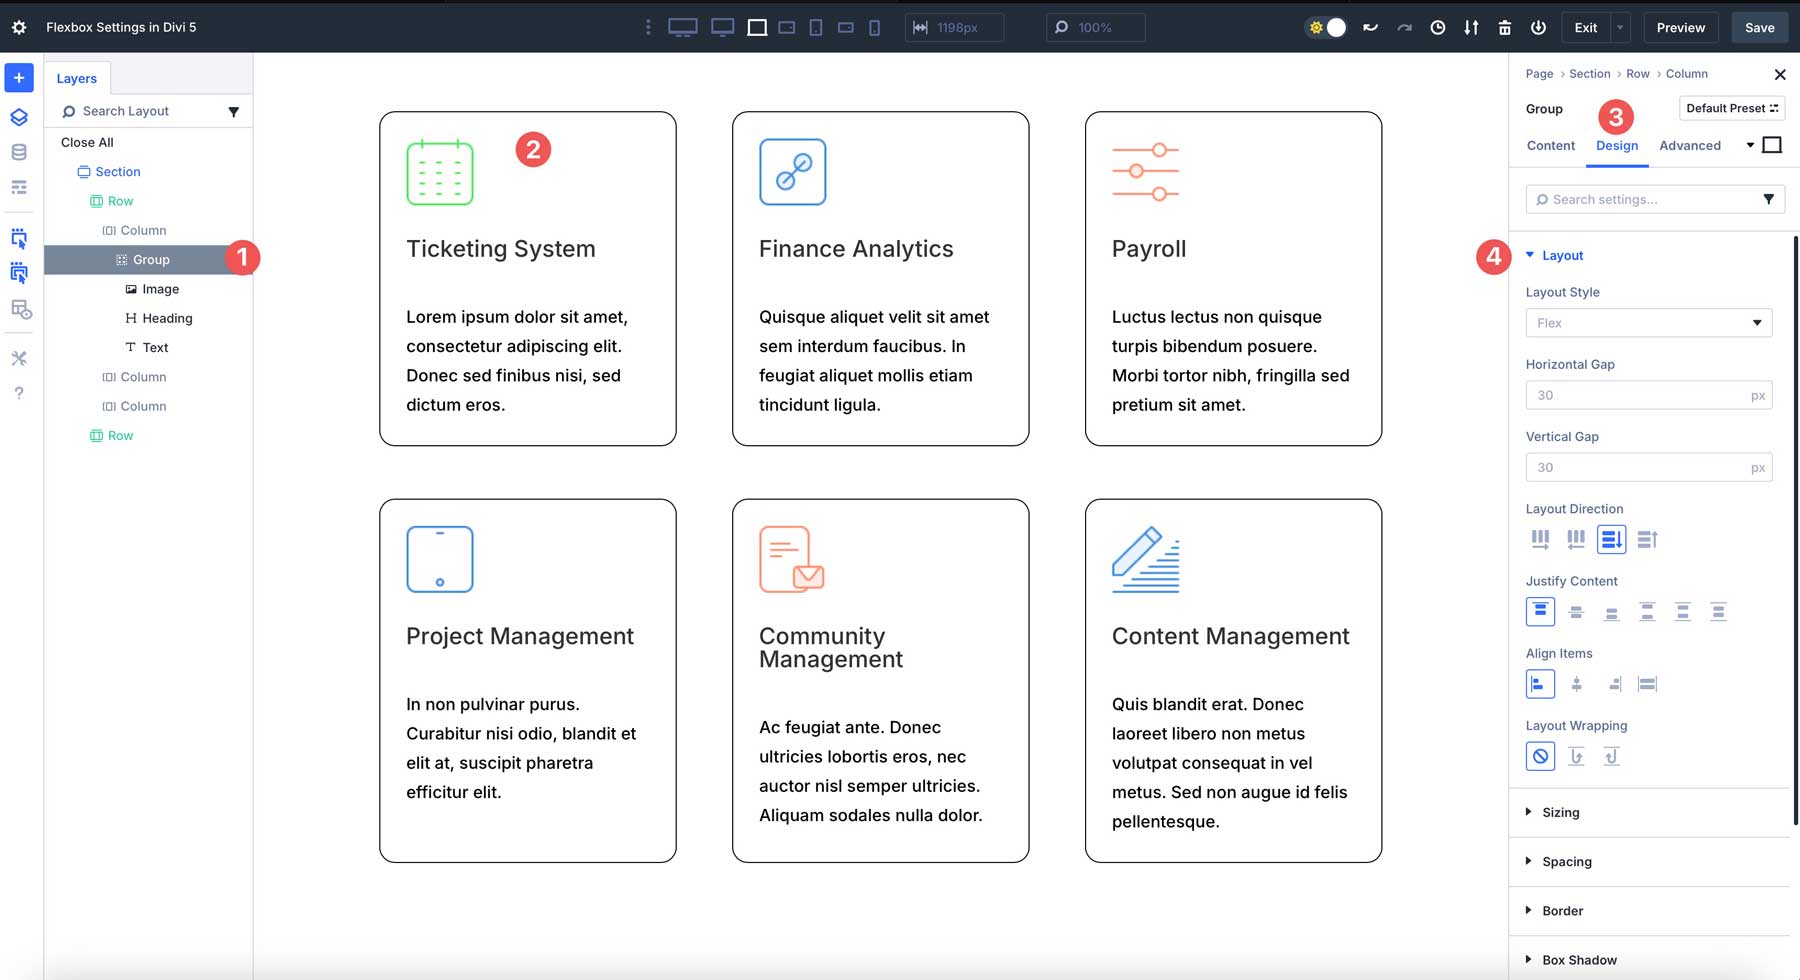Select the Heading layer in tree

coord(167,318)
